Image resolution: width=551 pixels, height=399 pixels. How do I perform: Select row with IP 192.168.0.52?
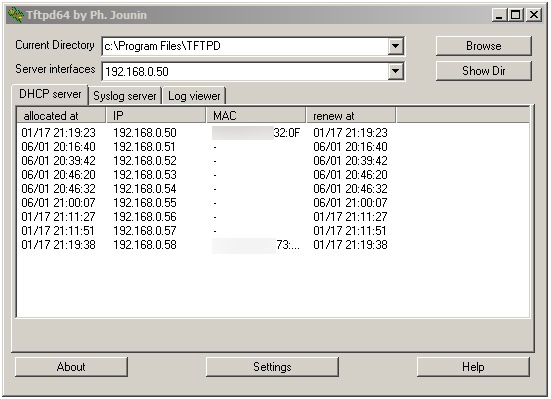pos(272,161)
